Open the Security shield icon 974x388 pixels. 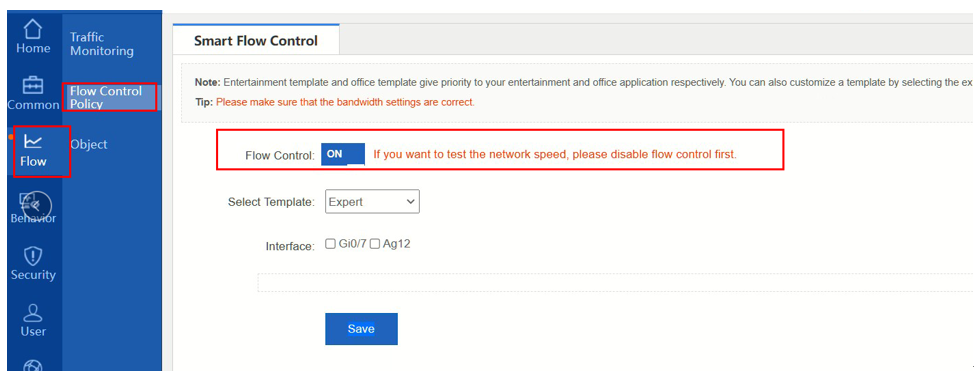33,256
